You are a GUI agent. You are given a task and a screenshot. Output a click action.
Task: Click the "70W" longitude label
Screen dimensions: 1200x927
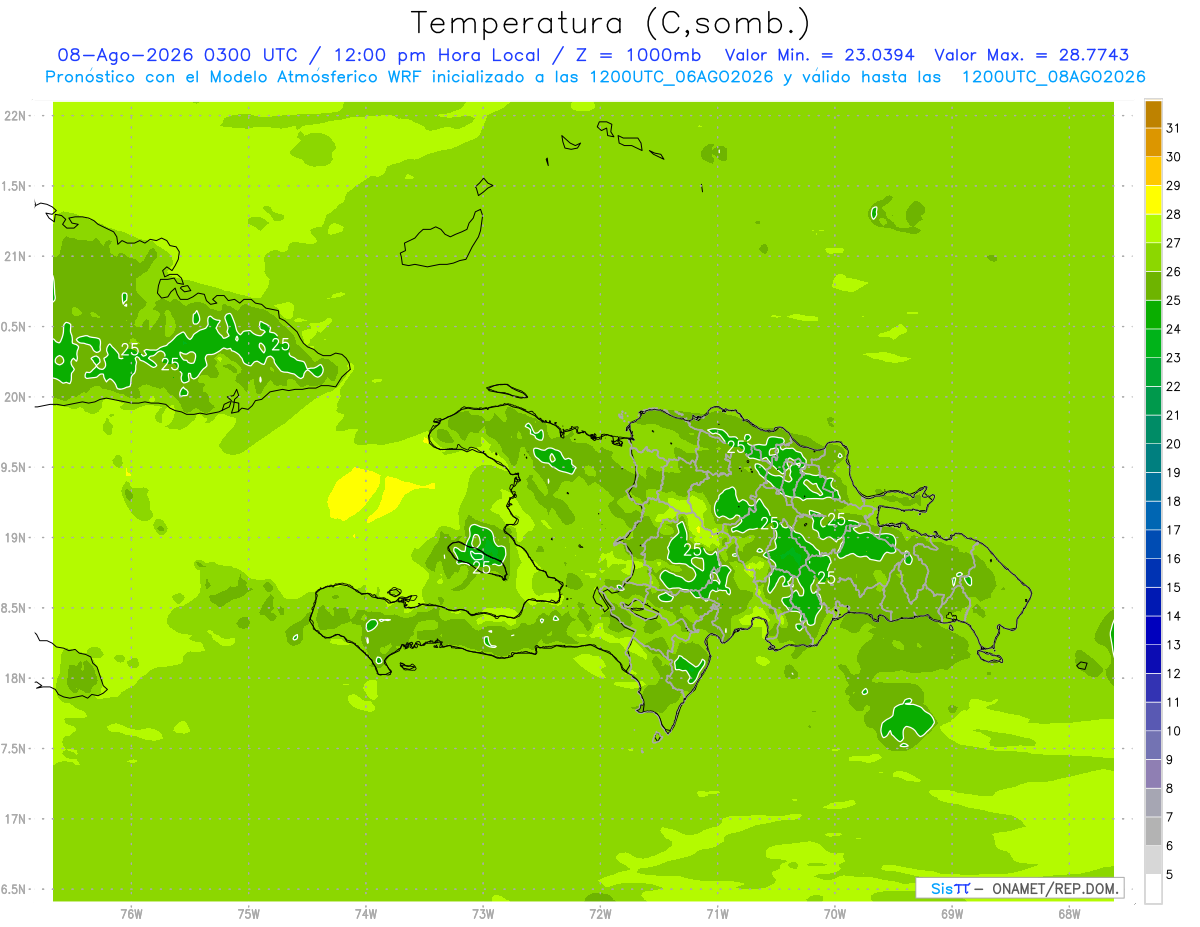(835, 914)
